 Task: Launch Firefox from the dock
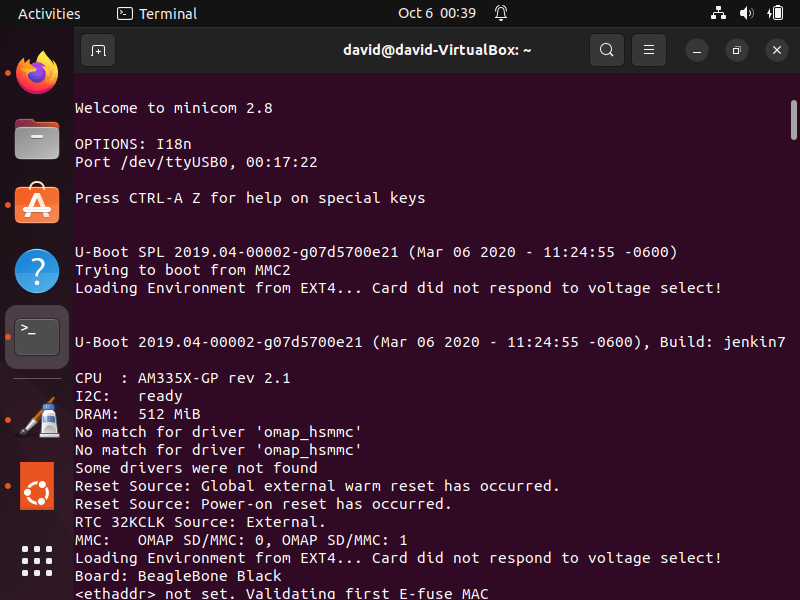37,73
